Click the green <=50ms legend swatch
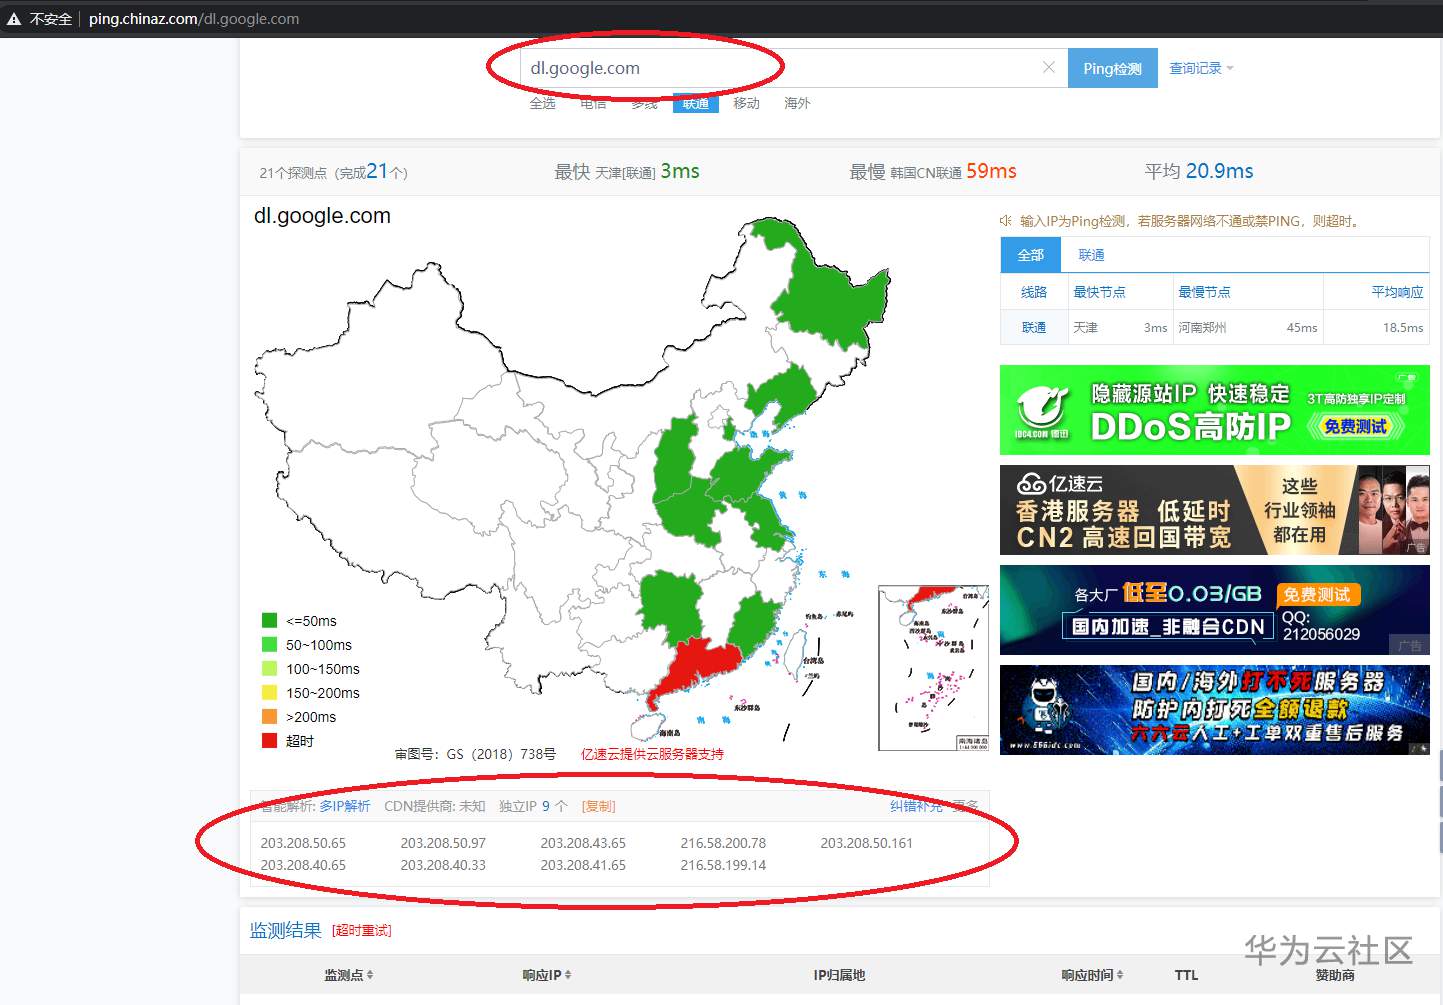 coord(268,620)
